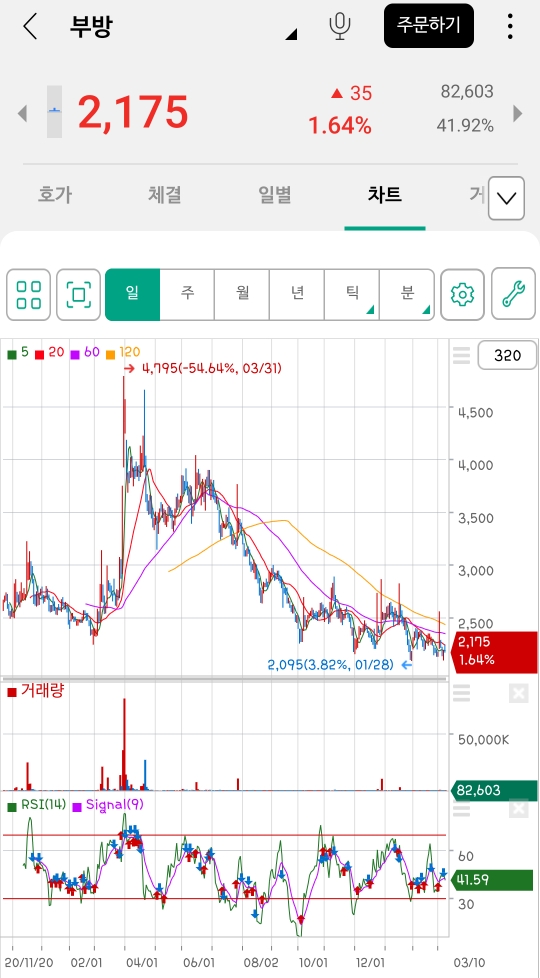Screen dimensions: 540x978
Task: Select the 월 monthly period
Action: click(243, 294)
